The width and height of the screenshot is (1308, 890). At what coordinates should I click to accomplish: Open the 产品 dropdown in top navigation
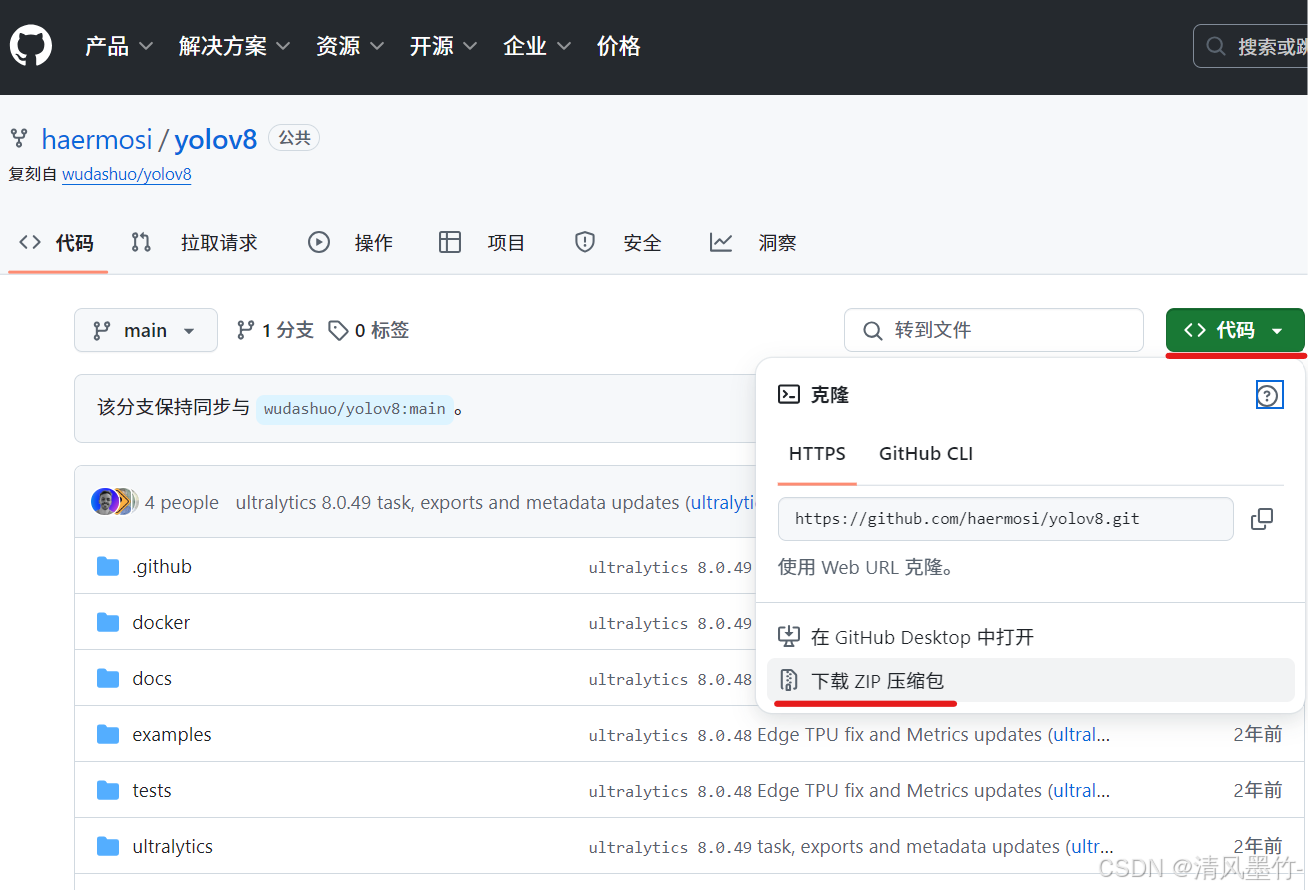(118, 45)
